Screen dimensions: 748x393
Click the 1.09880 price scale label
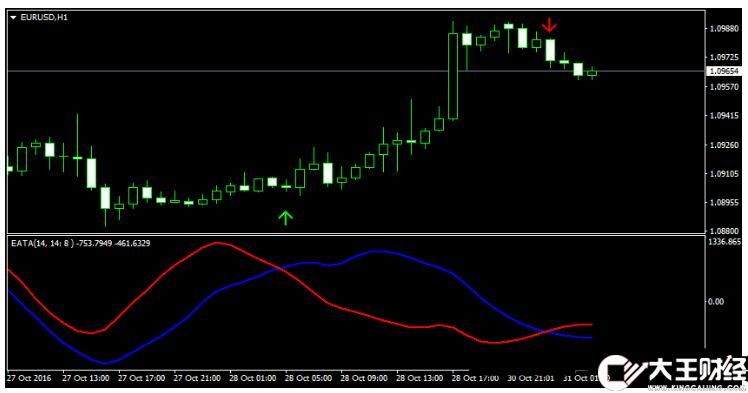pos(724,29)
